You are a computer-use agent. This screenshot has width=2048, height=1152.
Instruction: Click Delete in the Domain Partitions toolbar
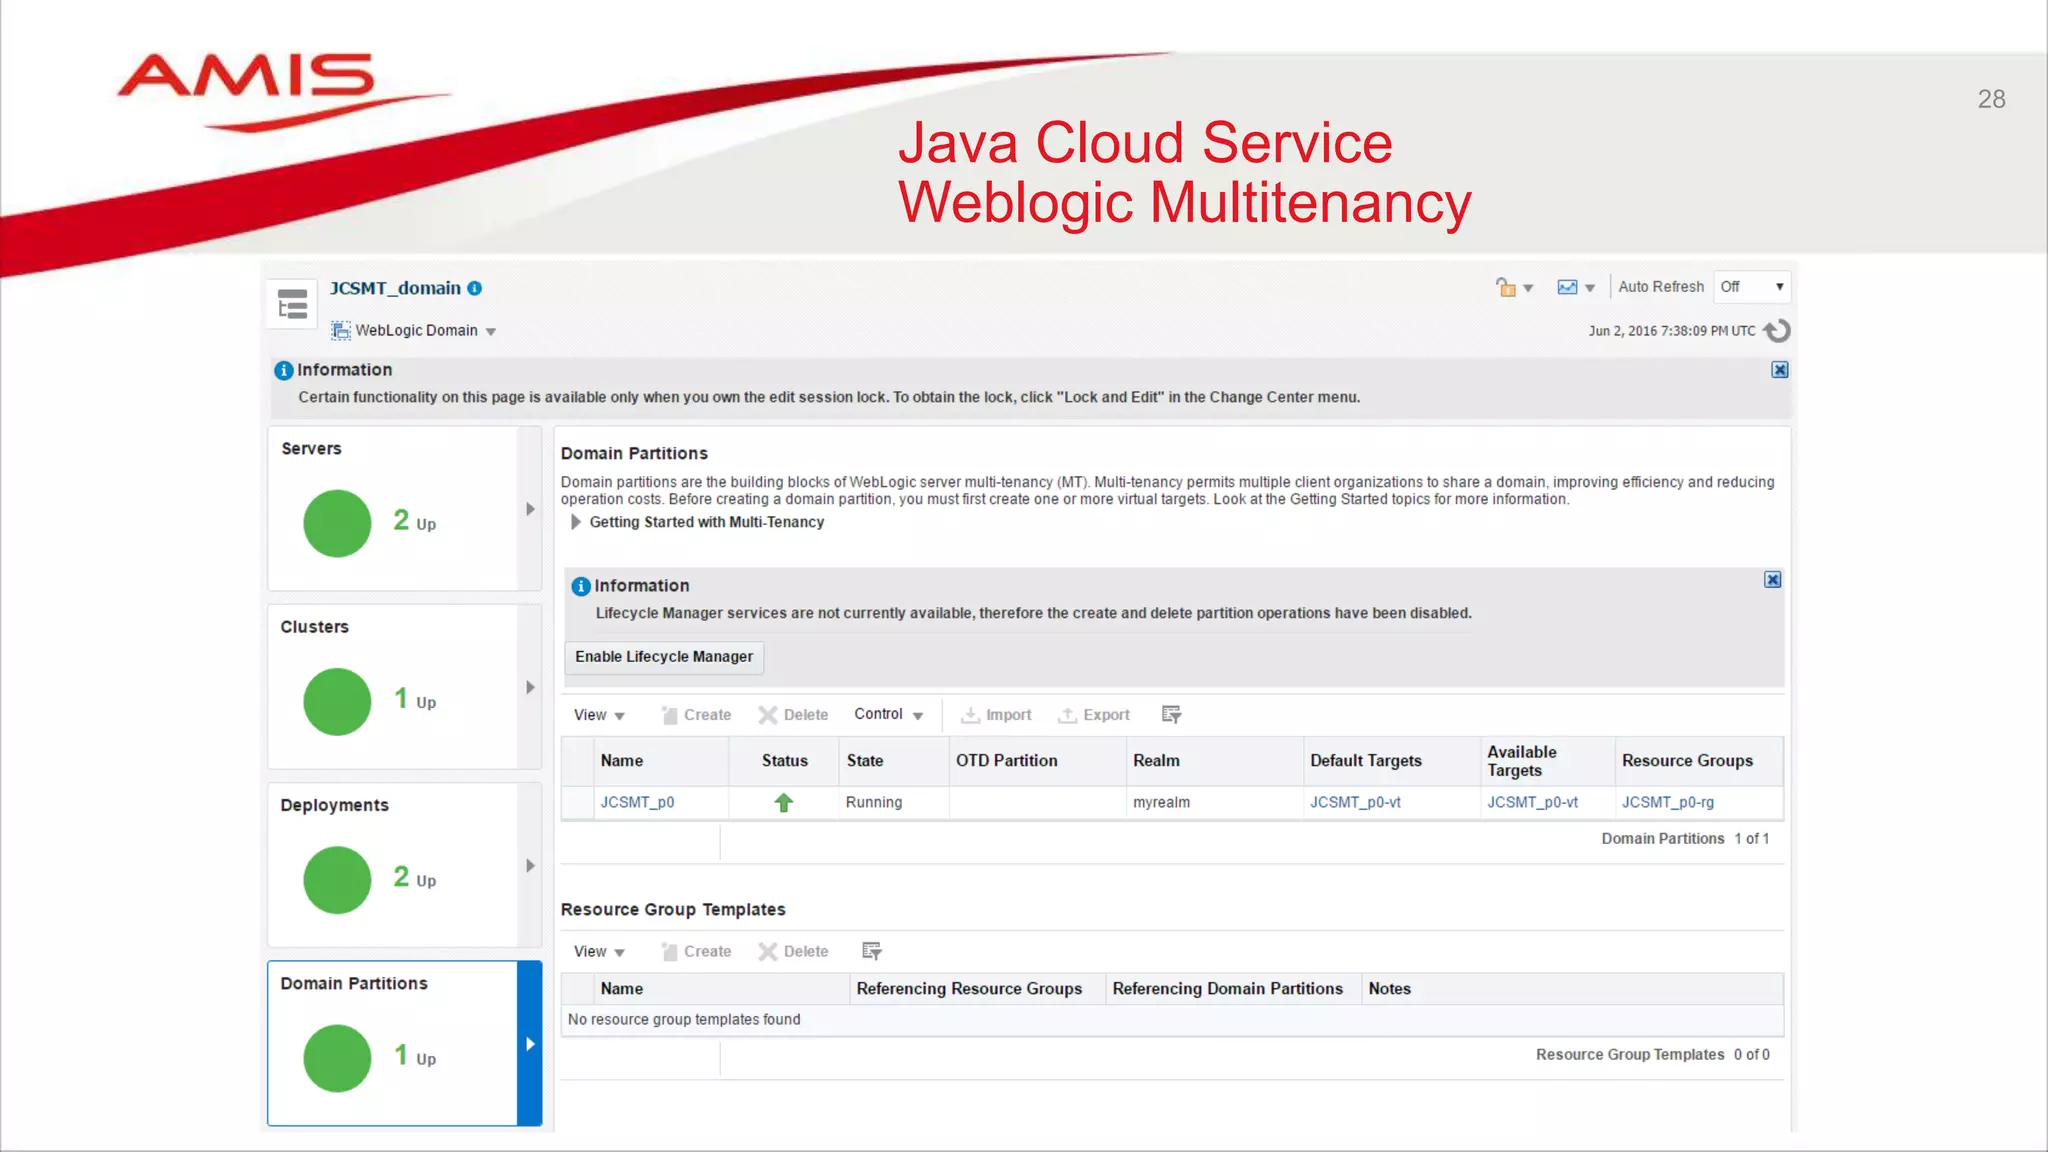click(x=794, y=715)
